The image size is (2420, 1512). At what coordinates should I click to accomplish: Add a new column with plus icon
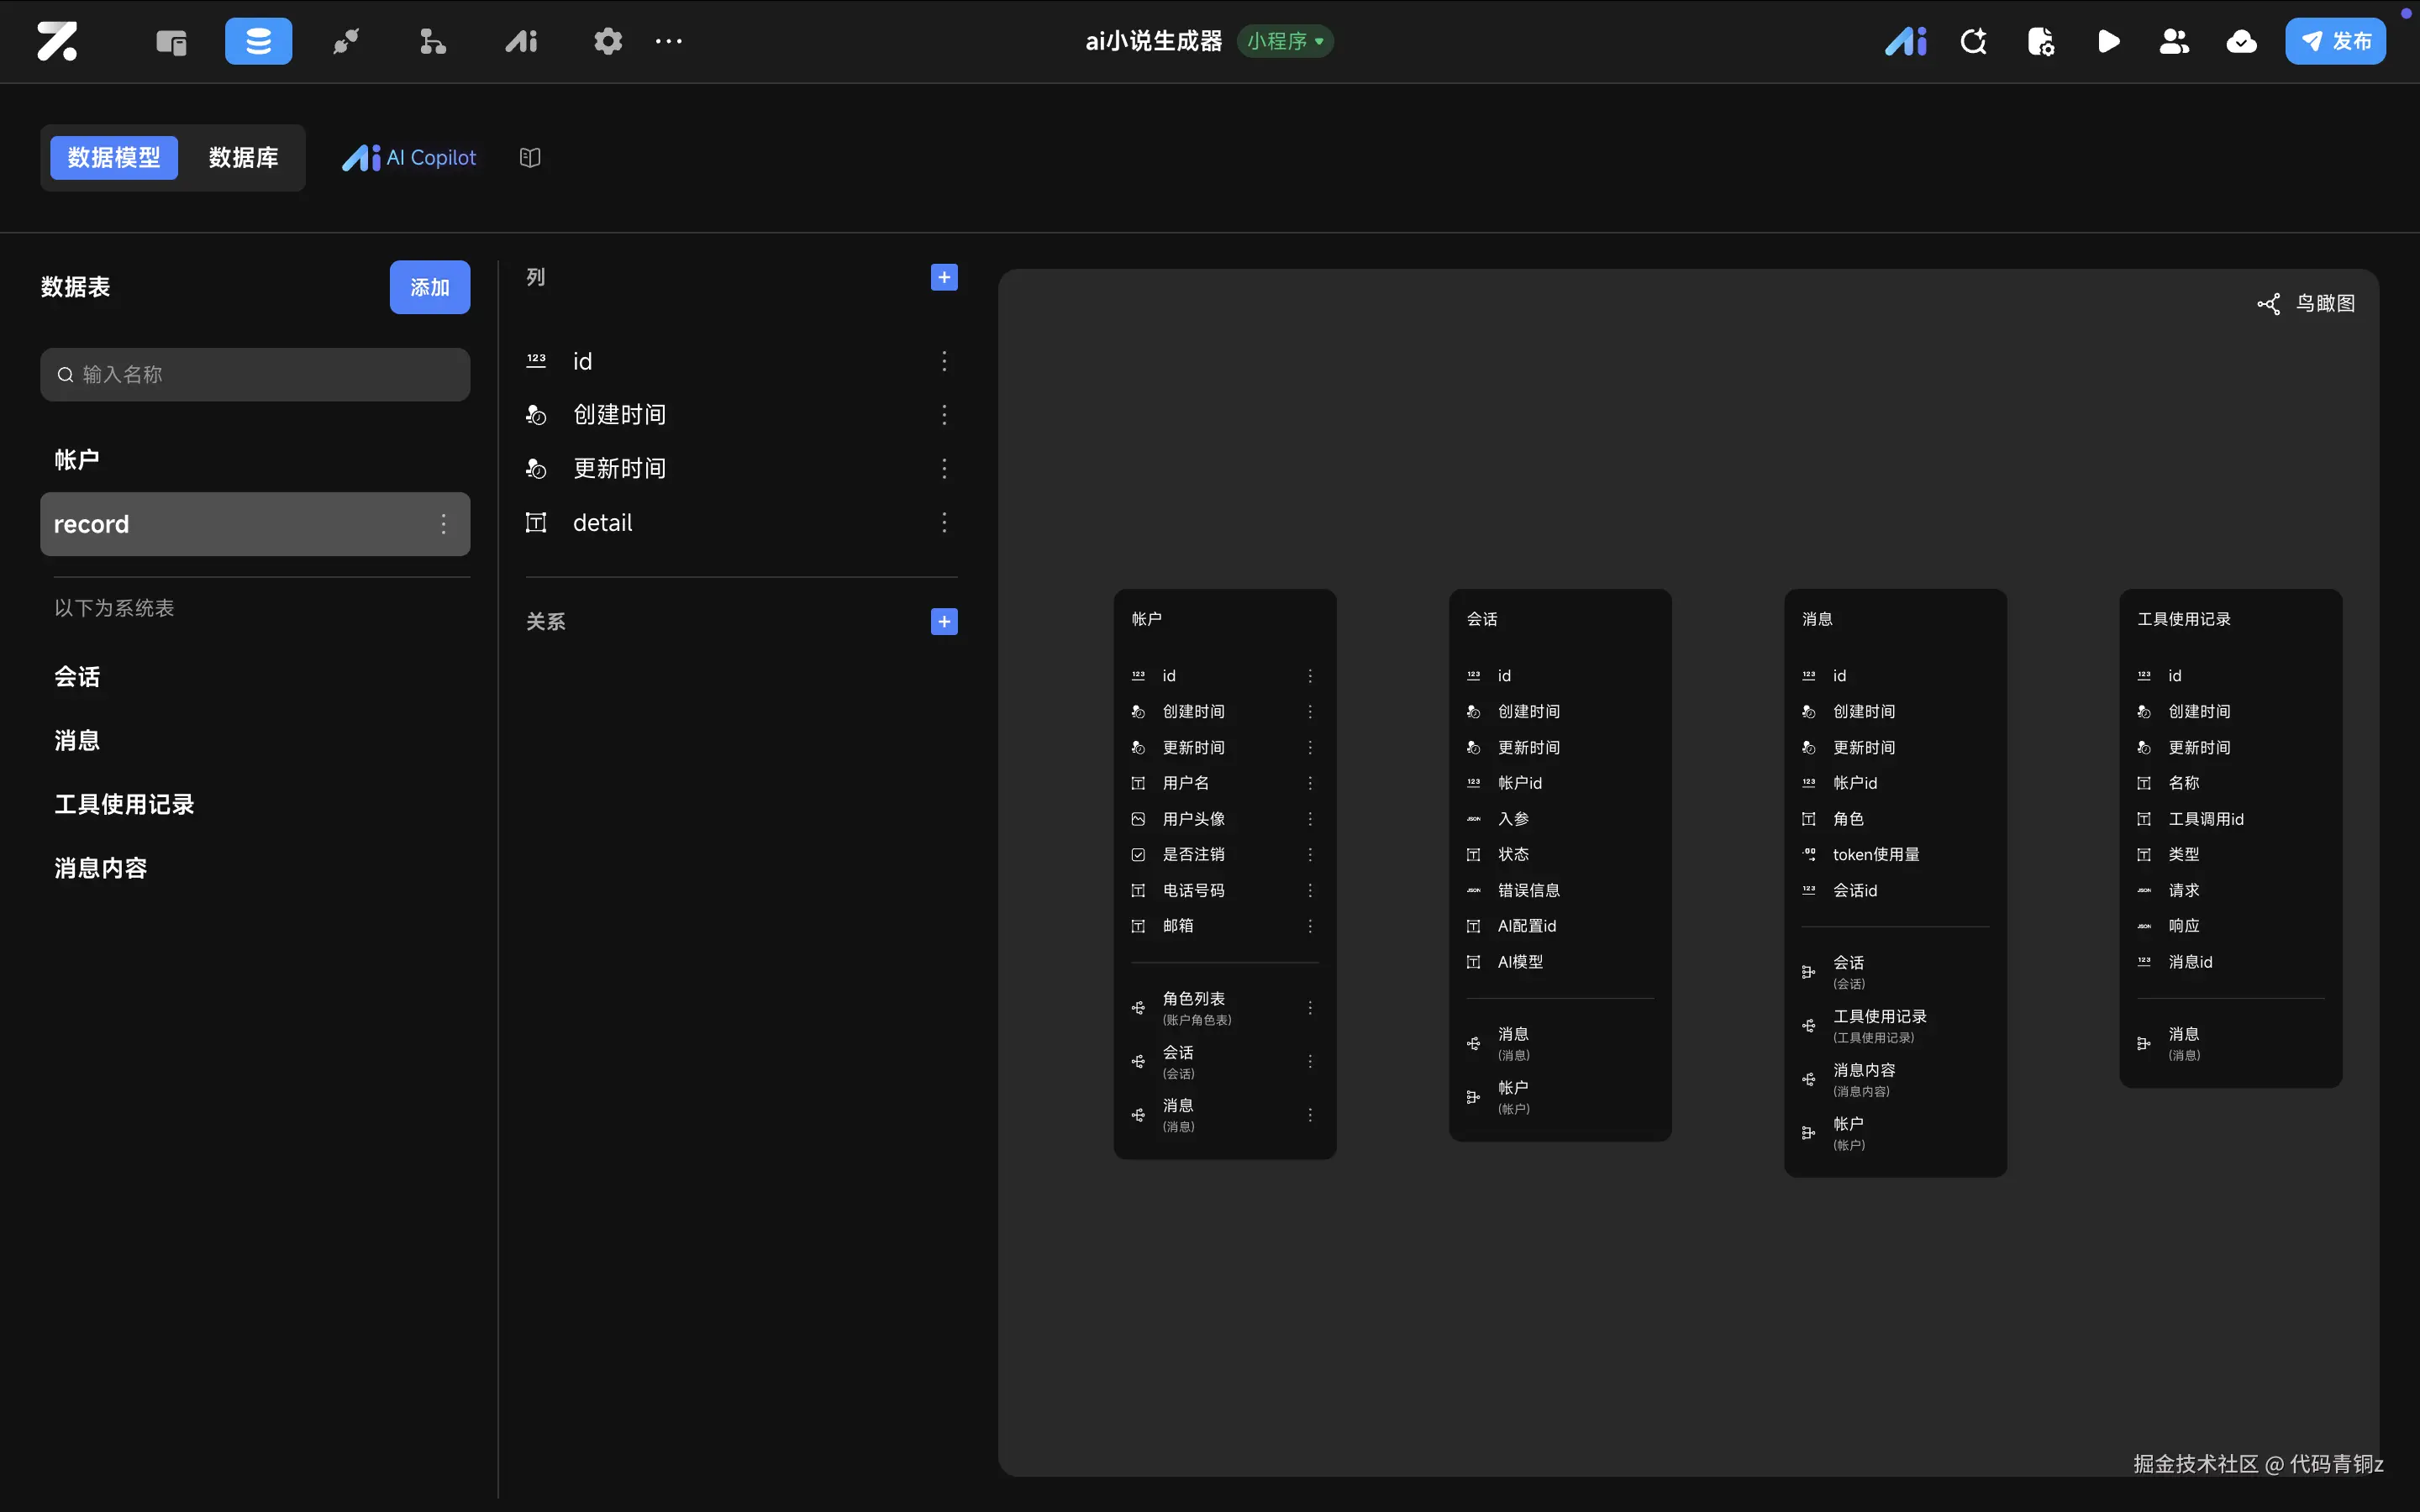point(943,277)
